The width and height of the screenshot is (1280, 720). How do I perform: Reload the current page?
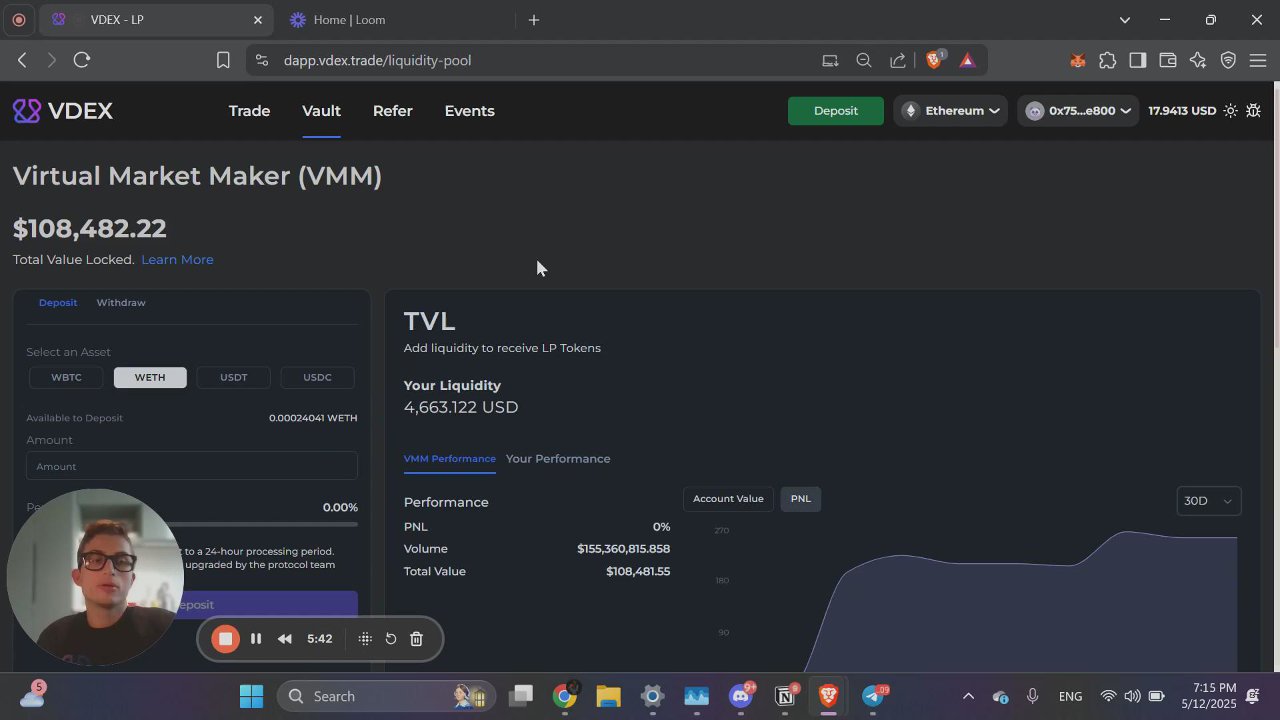(x=82, y=60)
